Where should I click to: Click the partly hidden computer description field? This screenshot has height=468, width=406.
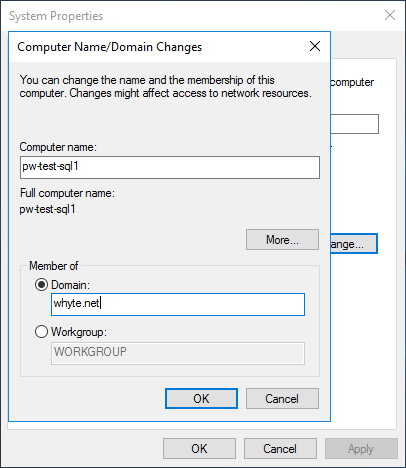(x=355, y=124)
